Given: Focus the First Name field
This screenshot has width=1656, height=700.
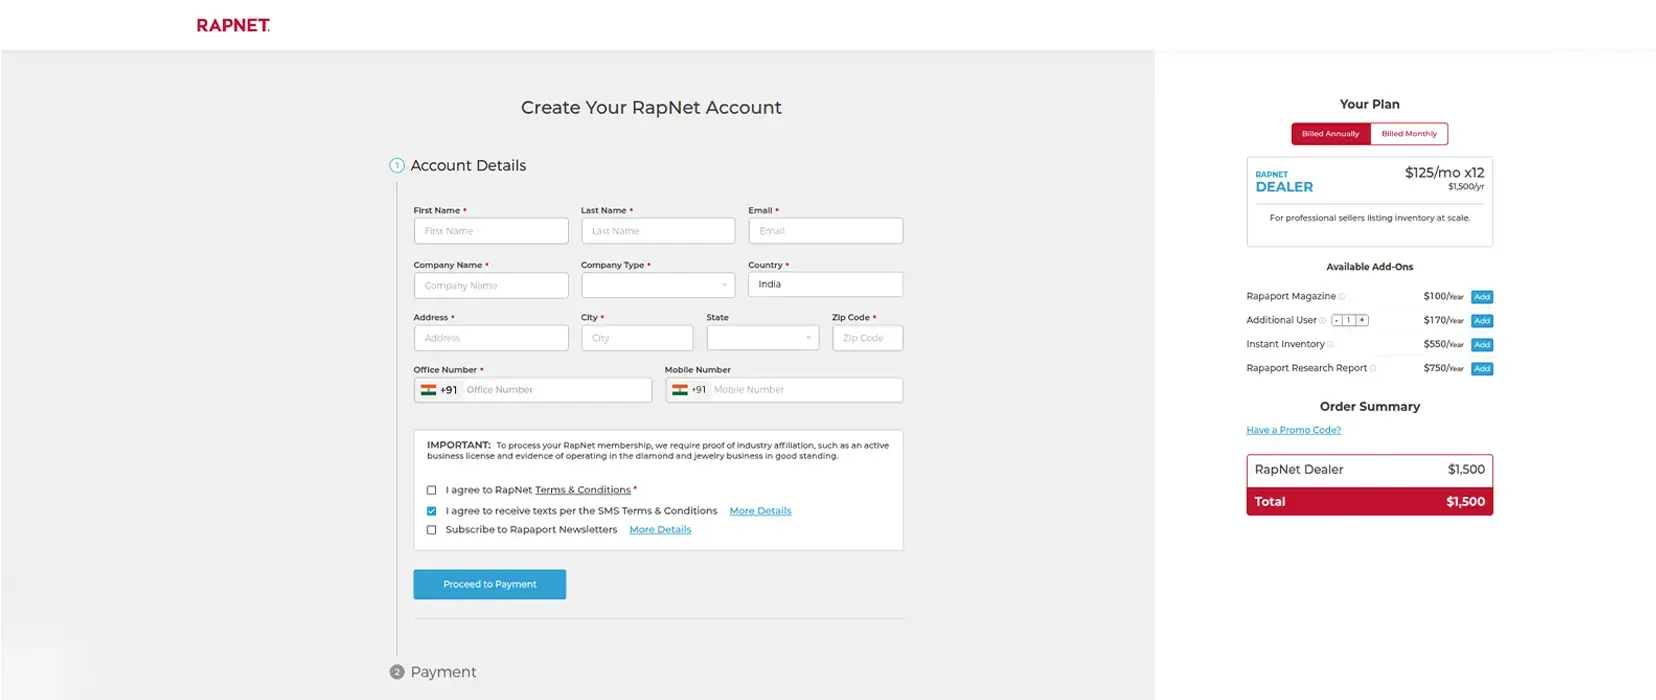Looking at the screenshot, I should [x=491, y=231].
